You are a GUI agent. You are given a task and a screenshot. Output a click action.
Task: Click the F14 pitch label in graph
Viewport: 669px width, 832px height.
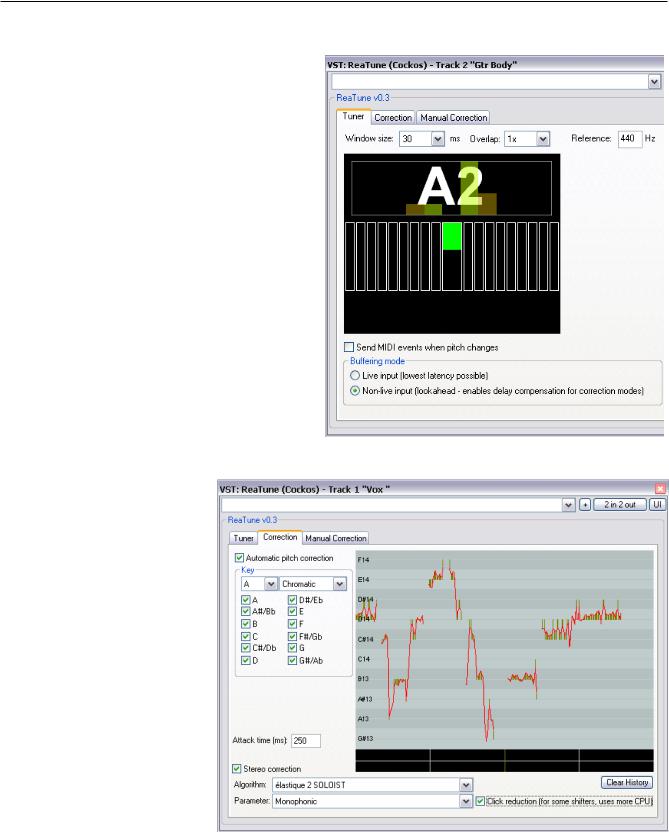[363, 560]
